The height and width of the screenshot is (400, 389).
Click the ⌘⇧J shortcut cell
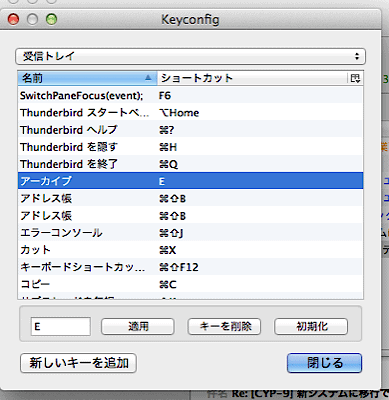pos(171,233)
